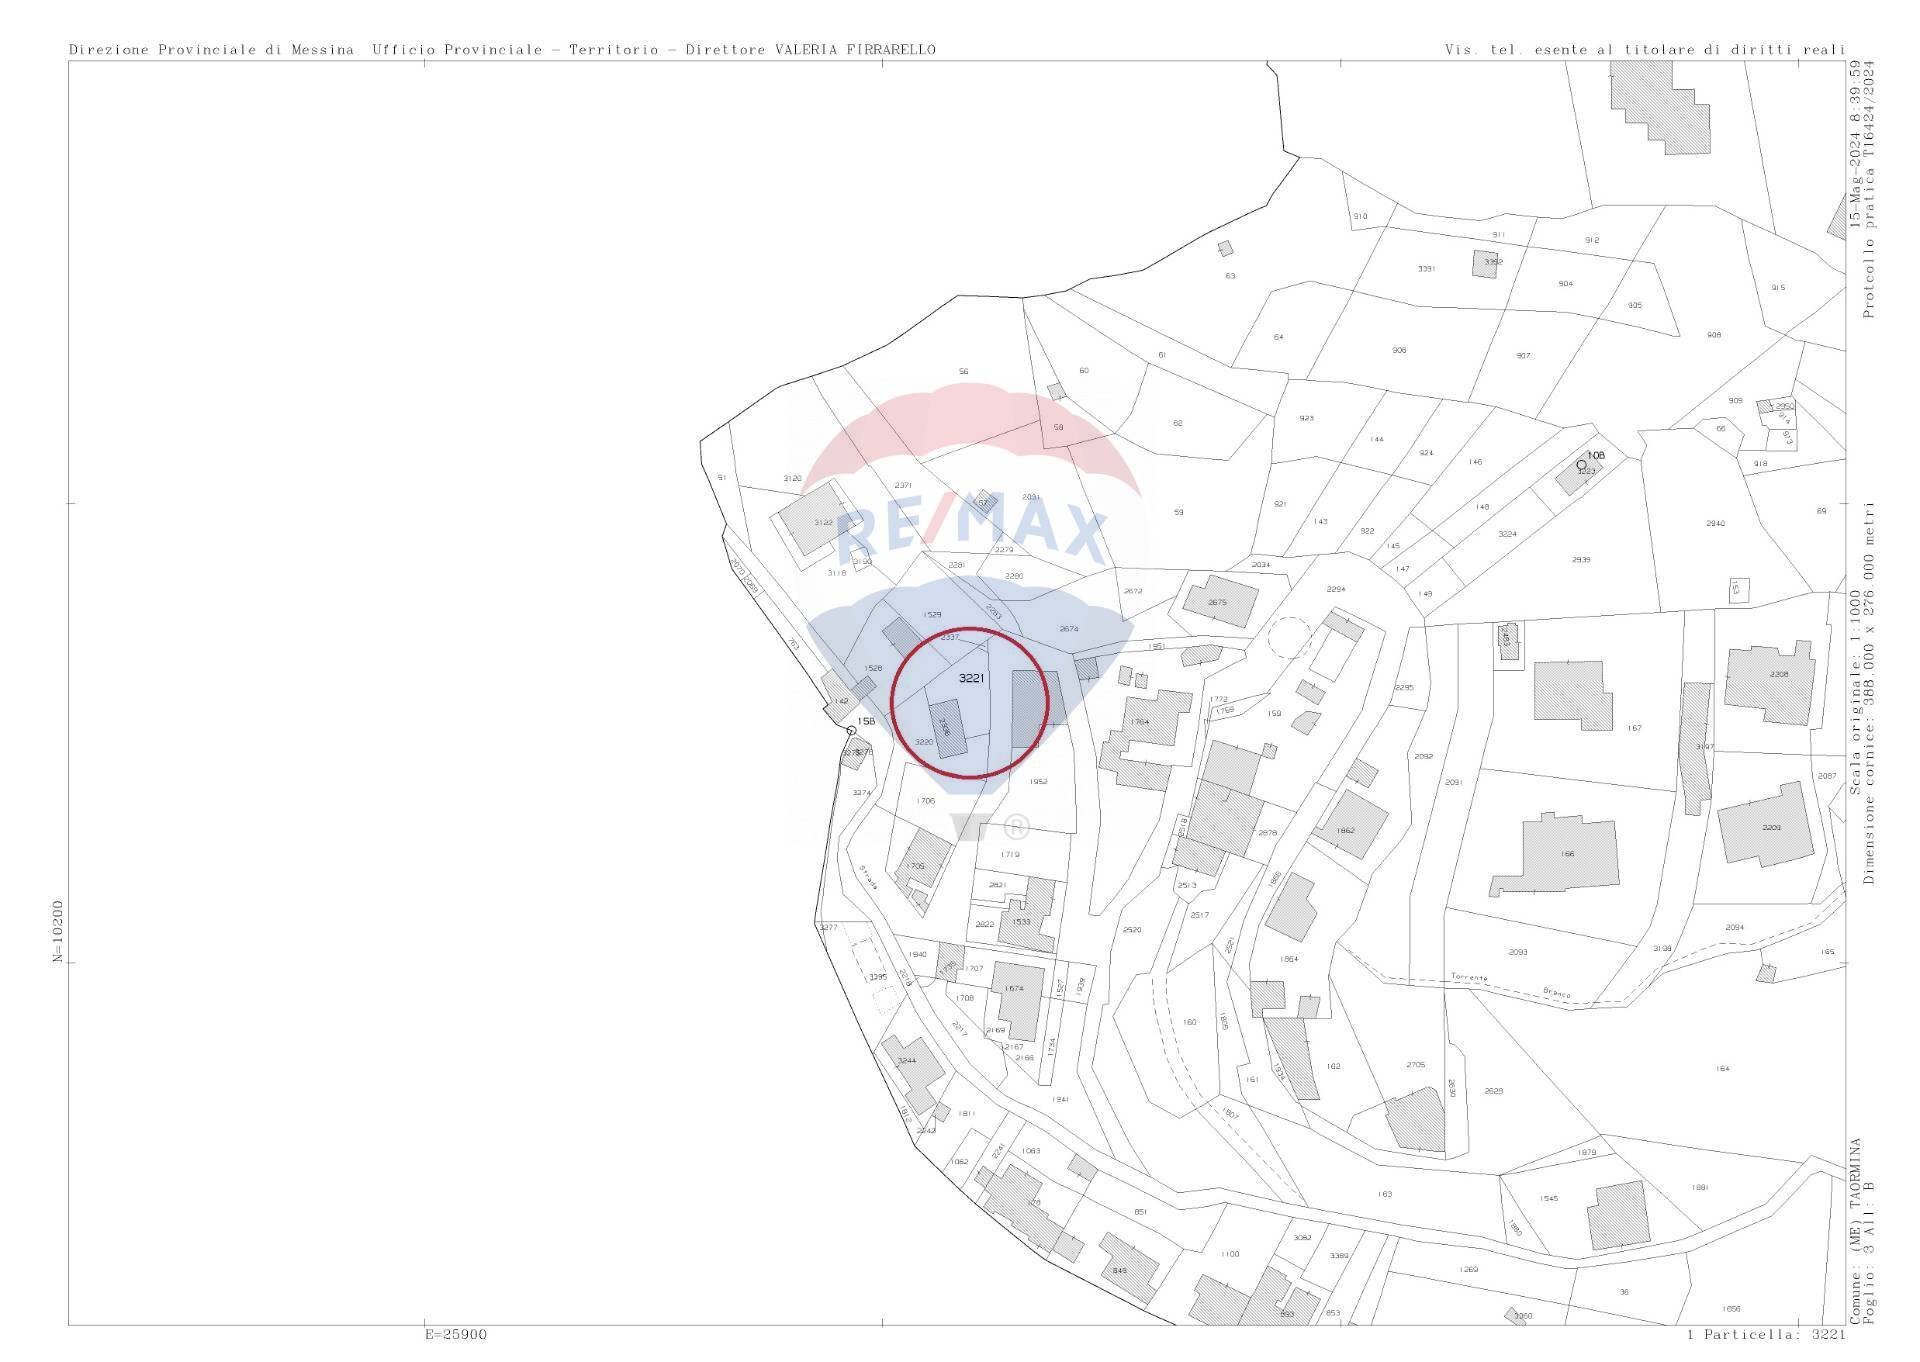Click the highlighted parcel label 3221
This screenshot has width=1920, height=1362.
click(972, 678)
